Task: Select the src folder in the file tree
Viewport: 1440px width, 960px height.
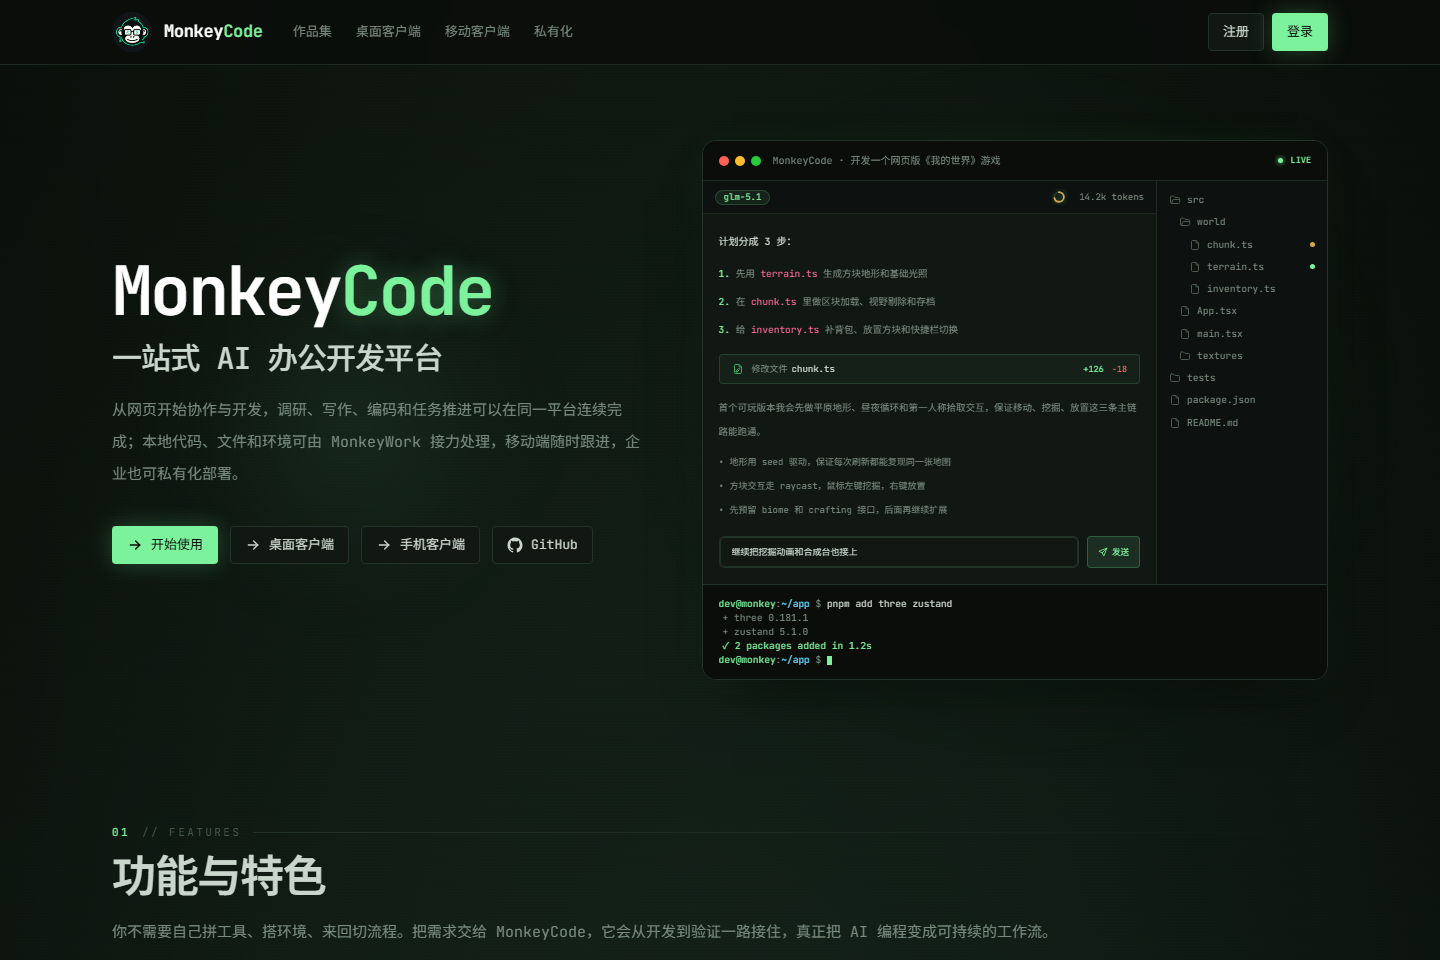Action: click(x=1187, y=200)
